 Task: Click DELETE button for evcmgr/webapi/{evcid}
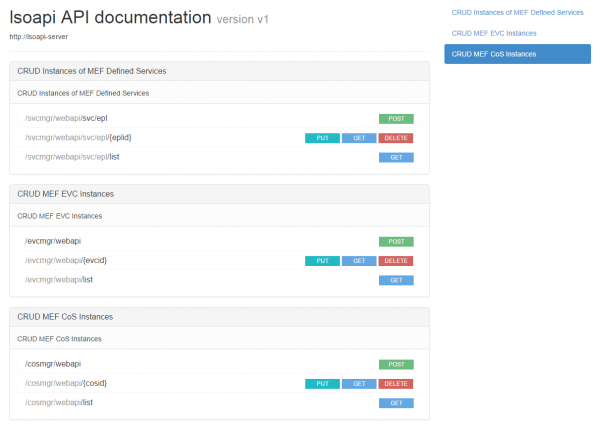[x=396, y=261]
